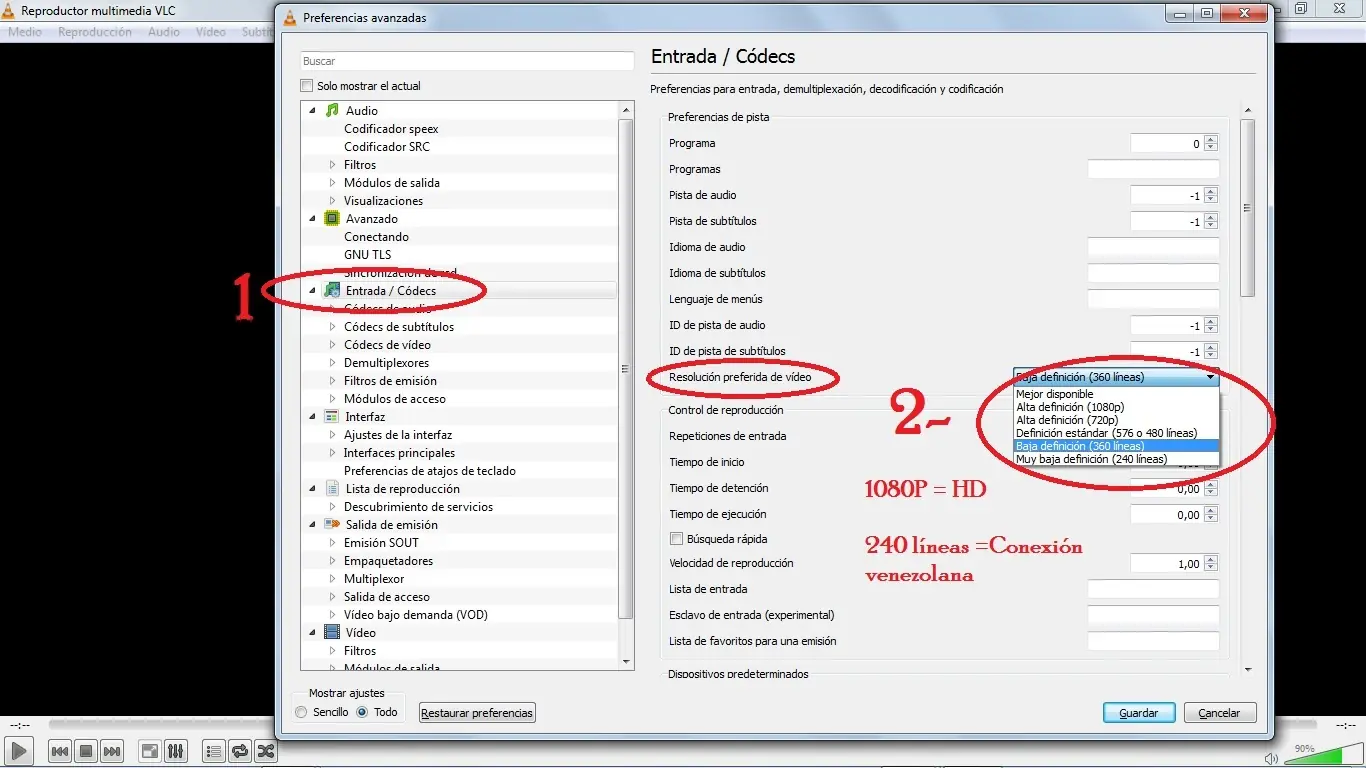
Task: Mute audio with the speaker icon
Action: coord(1271,758)
